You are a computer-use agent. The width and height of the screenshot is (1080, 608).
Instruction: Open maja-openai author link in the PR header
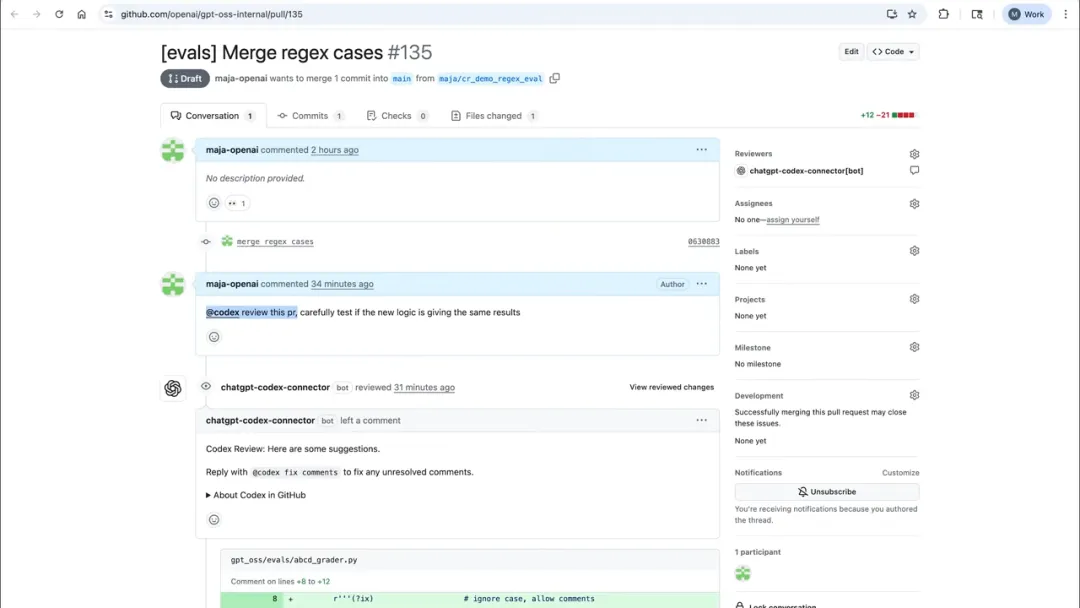click(241, 78)
